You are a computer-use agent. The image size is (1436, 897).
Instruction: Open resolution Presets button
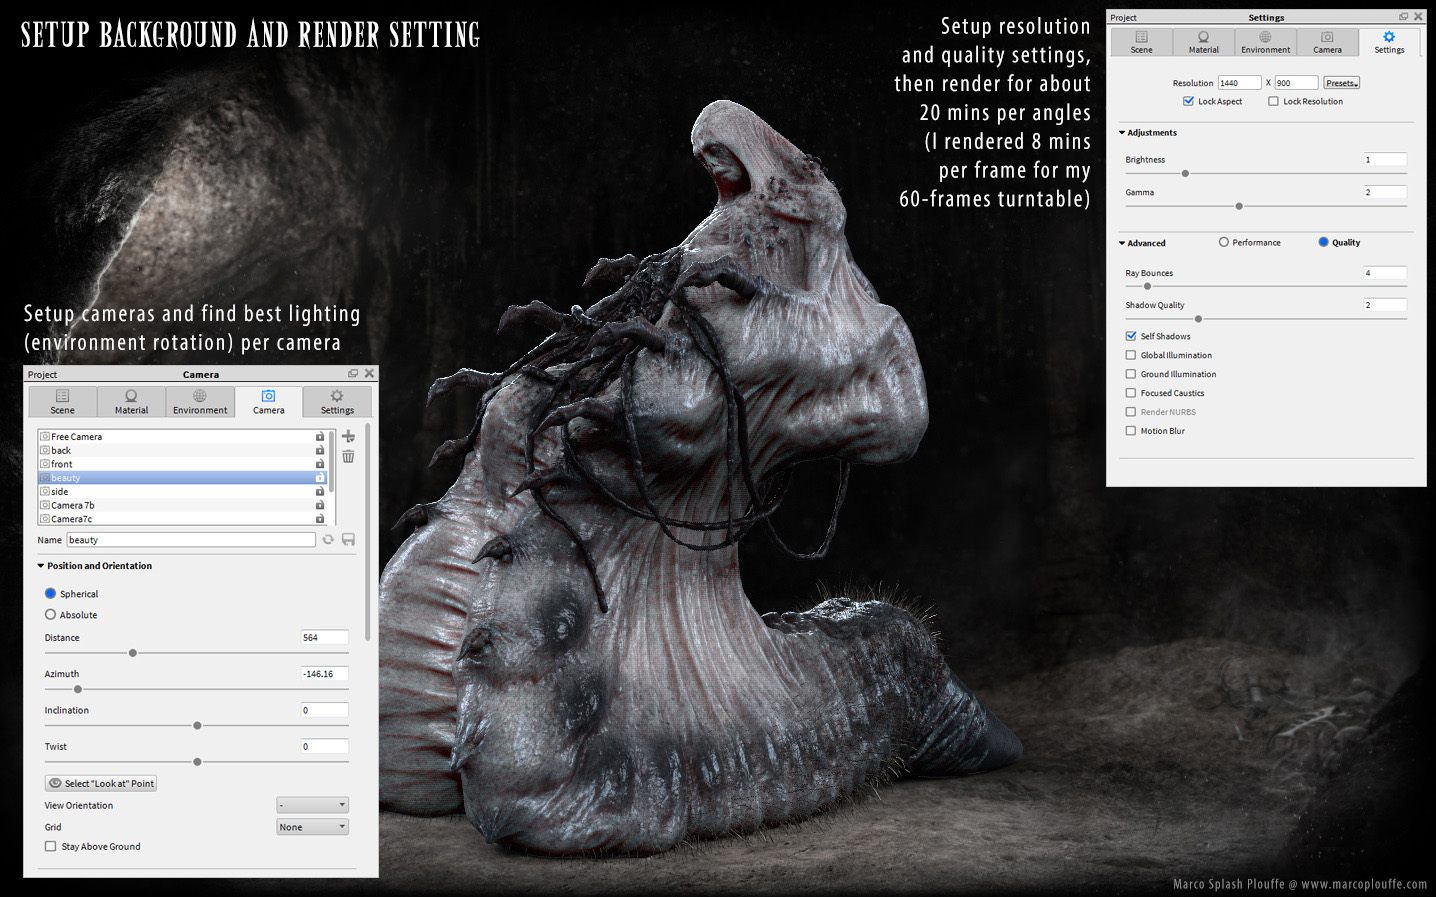pyautogui.click(x=1341, y=83)
